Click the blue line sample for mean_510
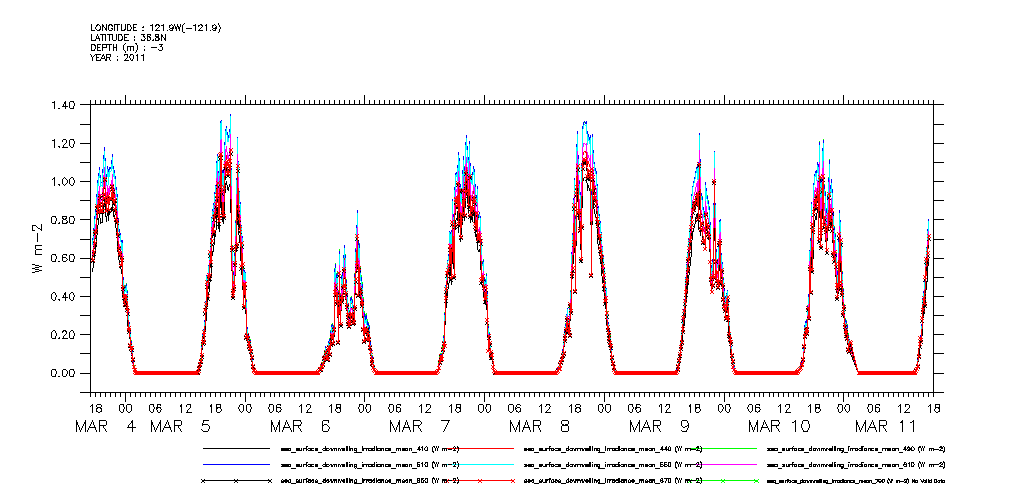1009x504 pixels. click(236, 464)
